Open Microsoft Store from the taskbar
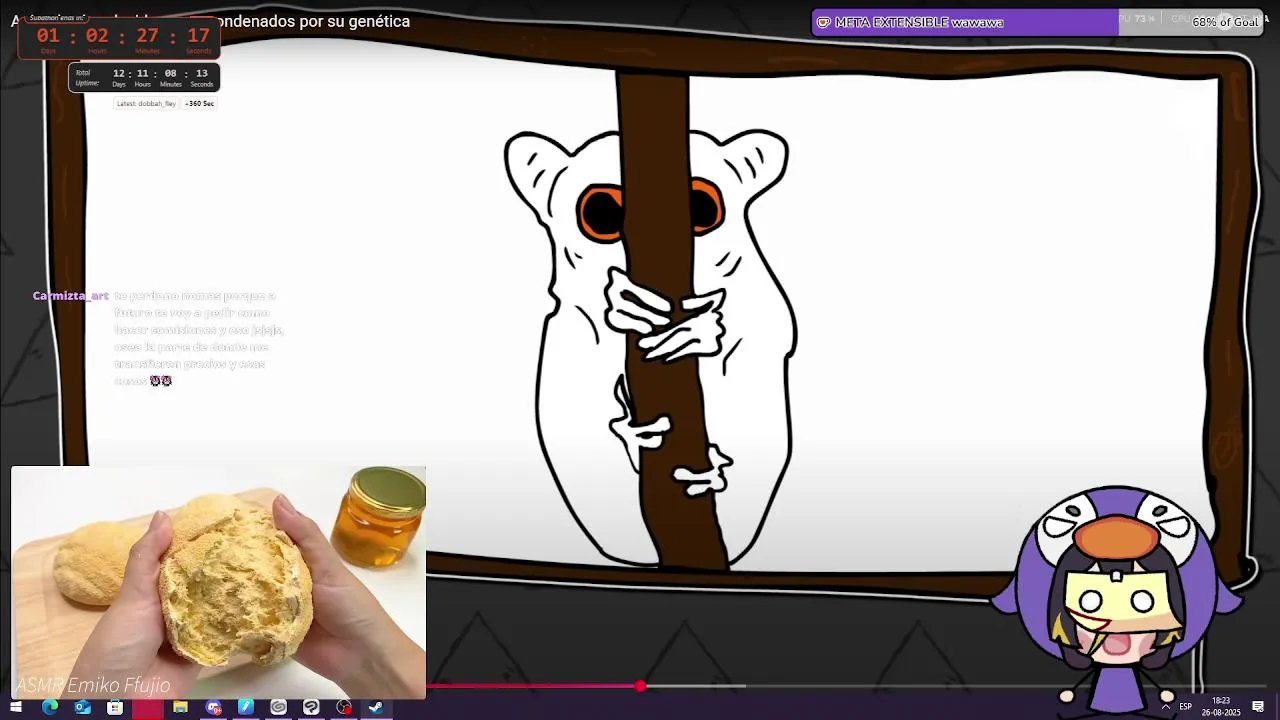 pos(115,707)
